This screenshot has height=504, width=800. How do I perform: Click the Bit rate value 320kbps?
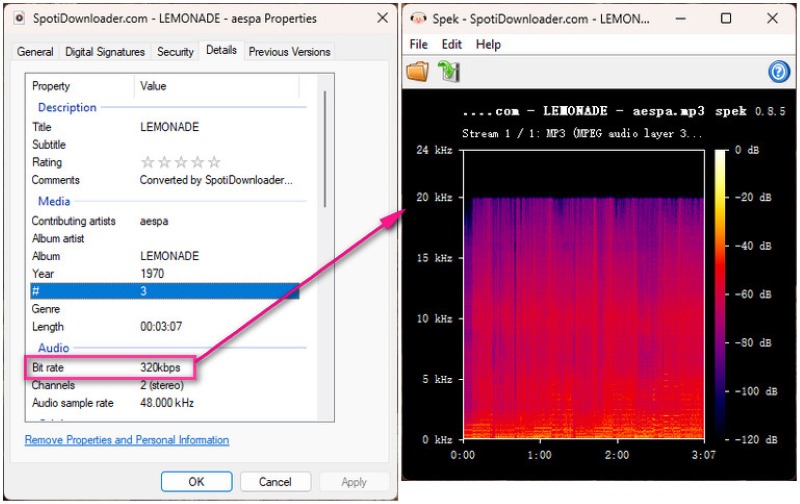(x=160, y=367)
